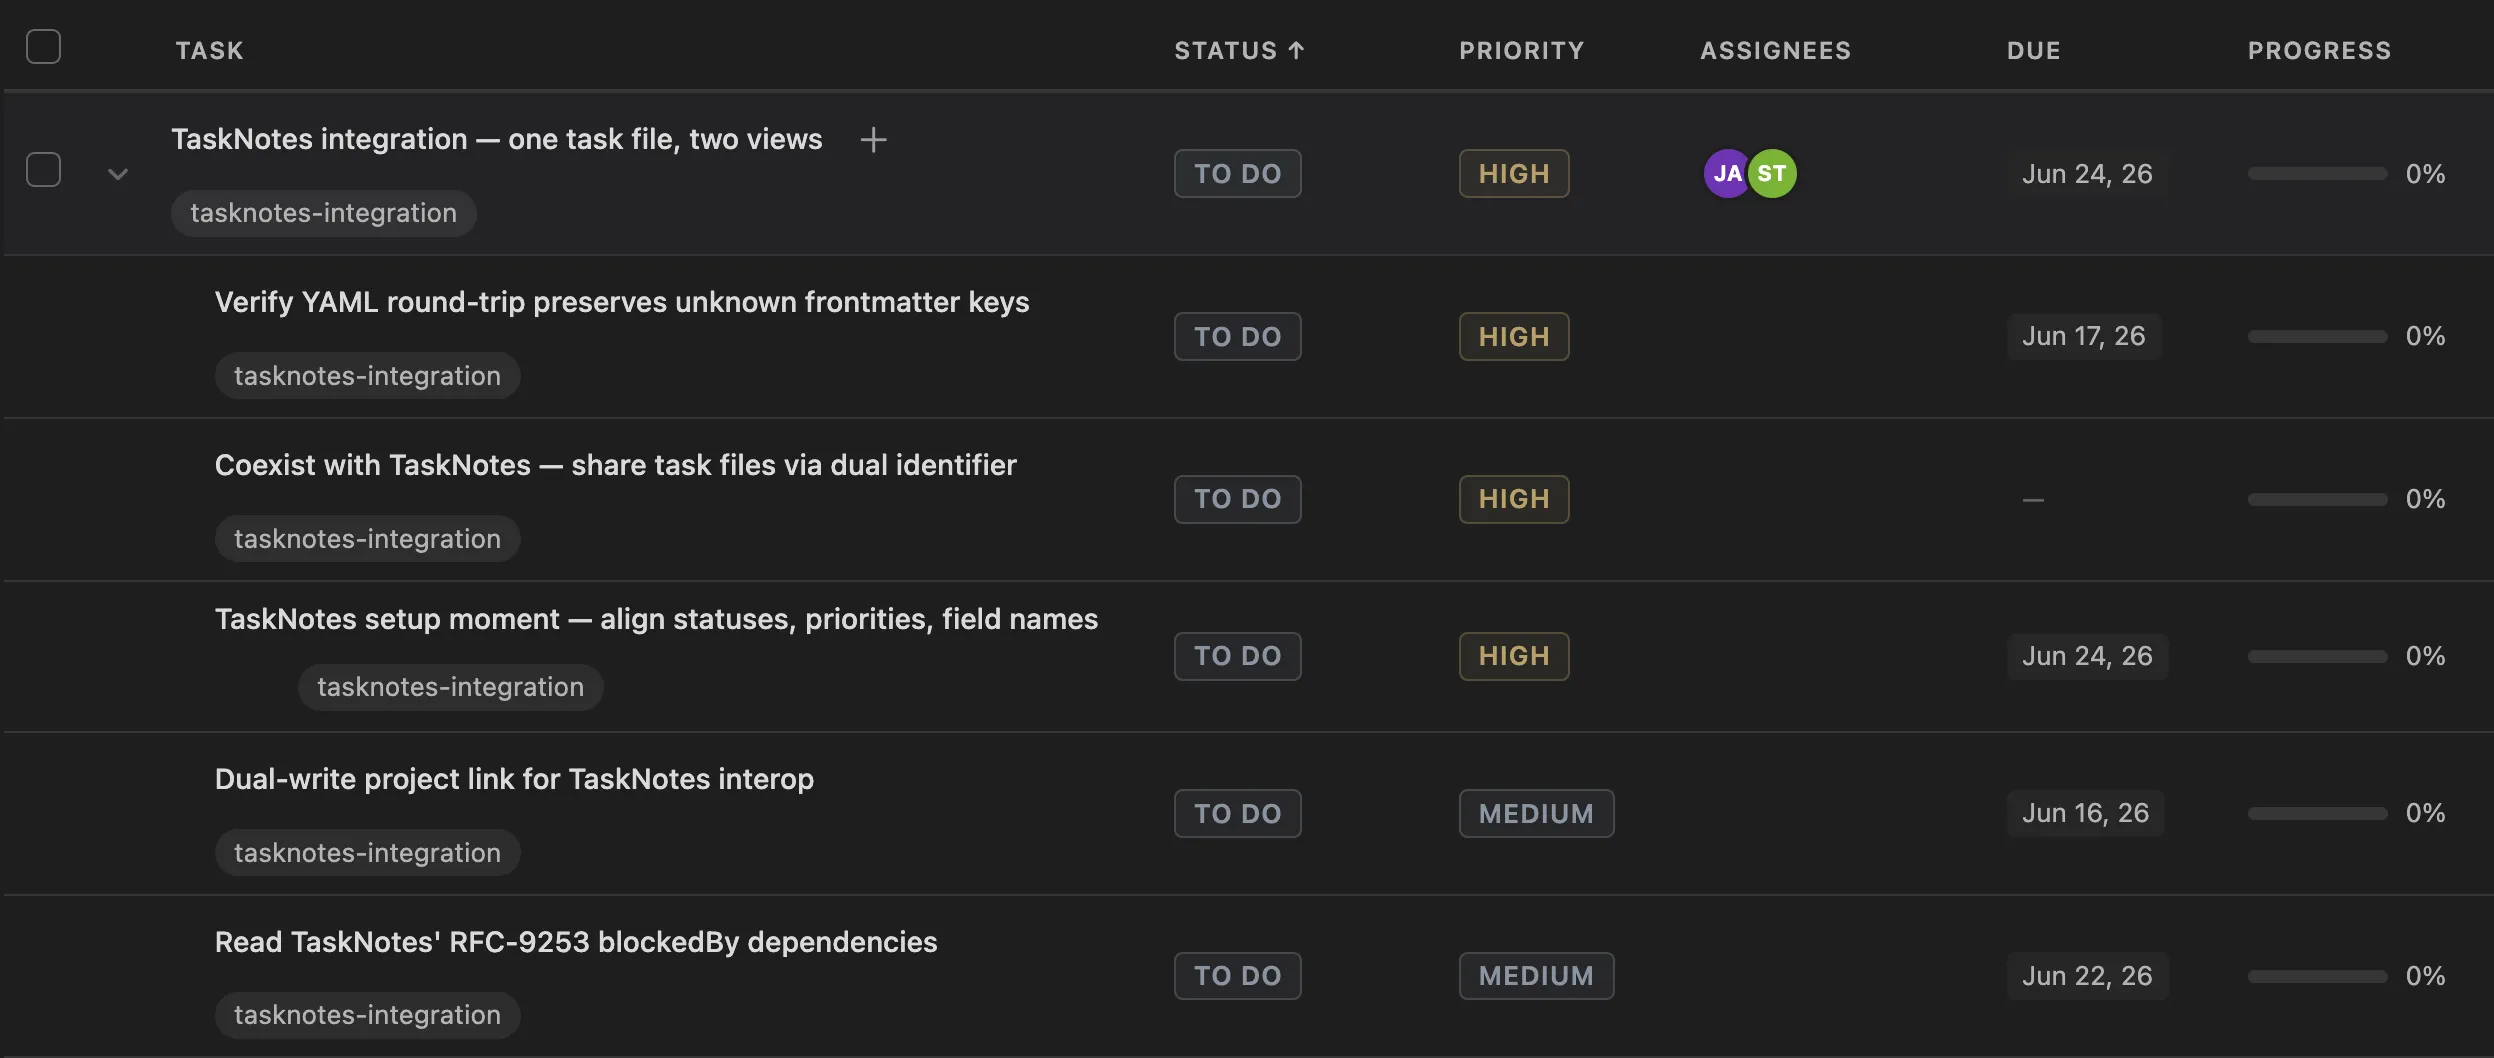Image resolution: width=2494 pixels, height=1058 pixels.
Task: Click tasknotes-integration tag under TaskNotes setup moment
Action: (450, 687)
